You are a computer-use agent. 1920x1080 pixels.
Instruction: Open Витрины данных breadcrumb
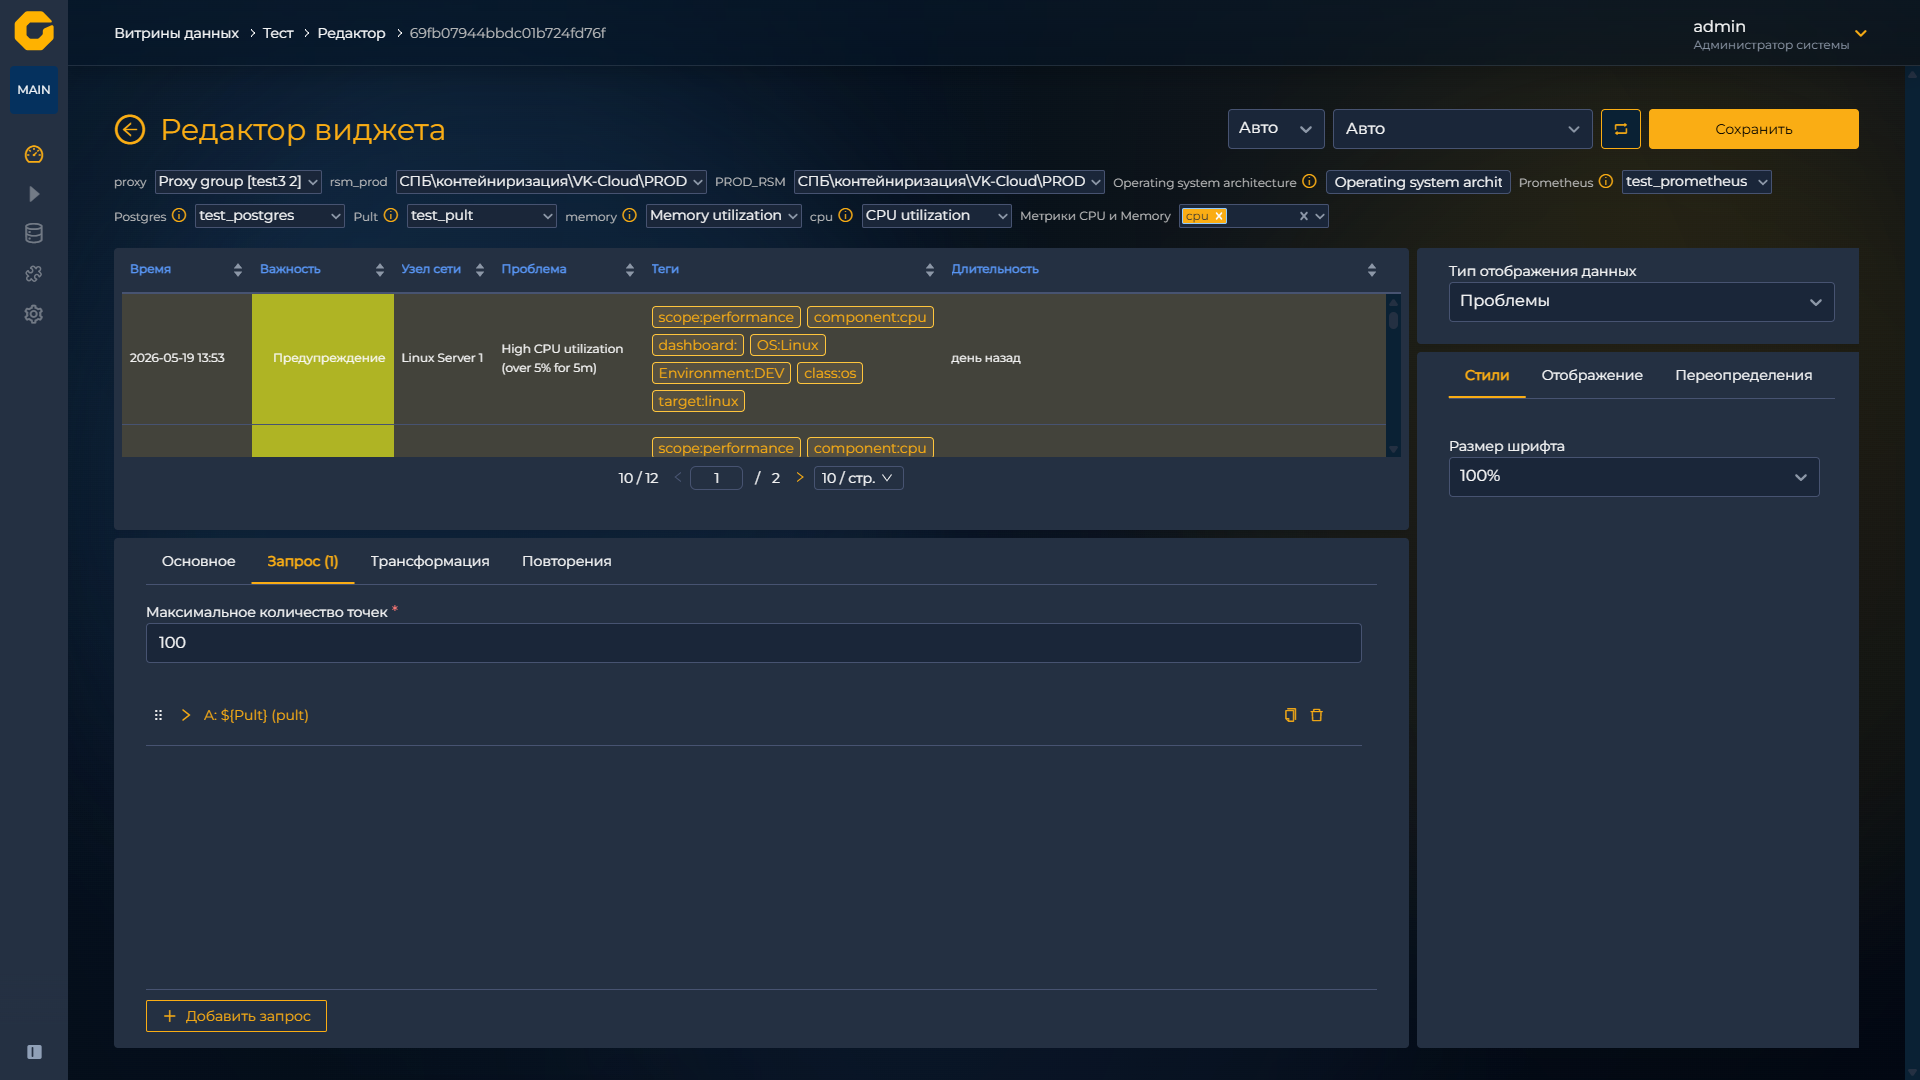tap(176, 33)
